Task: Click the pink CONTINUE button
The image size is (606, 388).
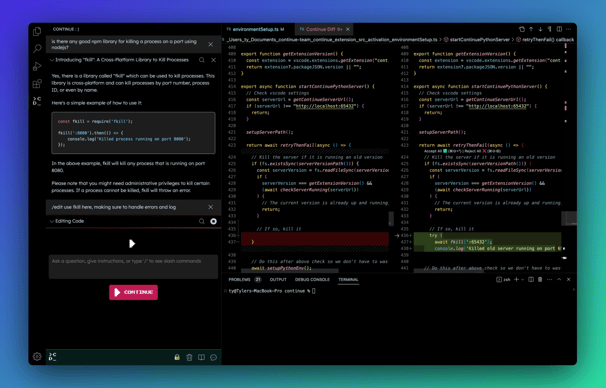Action: click(x=133, y=292)
